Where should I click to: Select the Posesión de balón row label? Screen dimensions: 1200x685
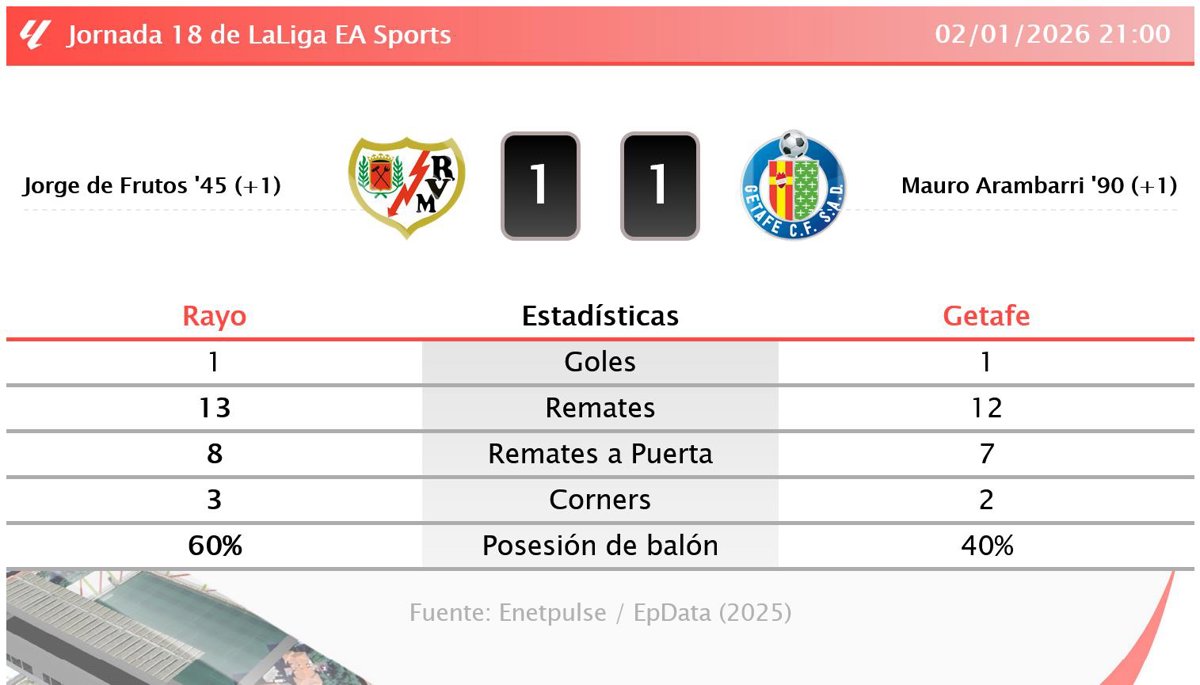pyautogui.click(x=600, y=546)
